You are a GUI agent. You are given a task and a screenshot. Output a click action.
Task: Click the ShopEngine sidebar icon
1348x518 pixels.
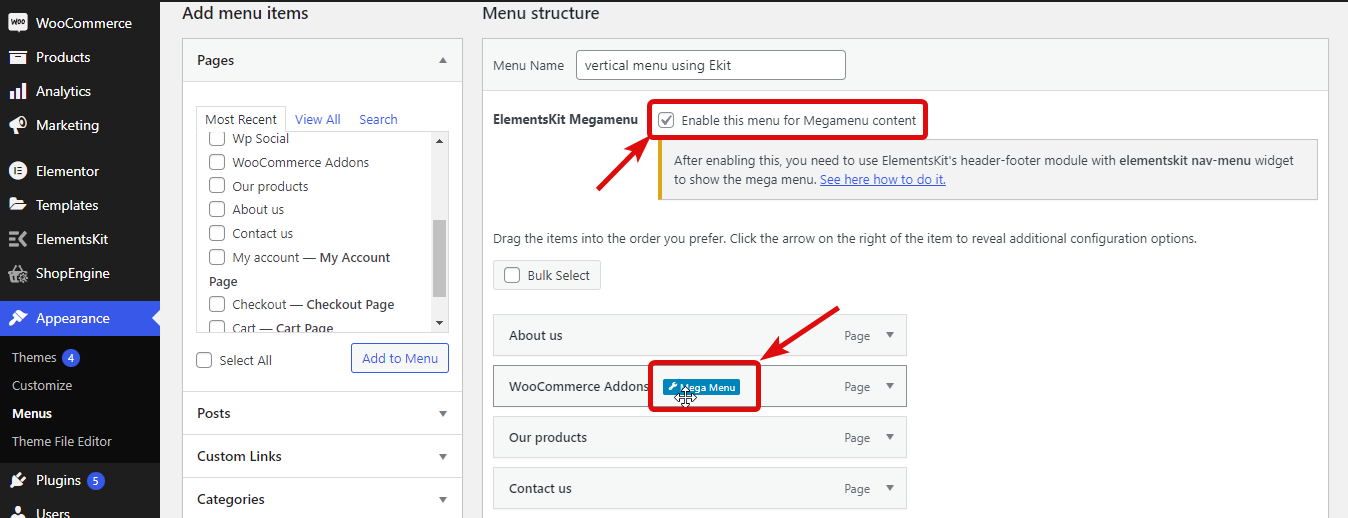(x=17, y=273)
